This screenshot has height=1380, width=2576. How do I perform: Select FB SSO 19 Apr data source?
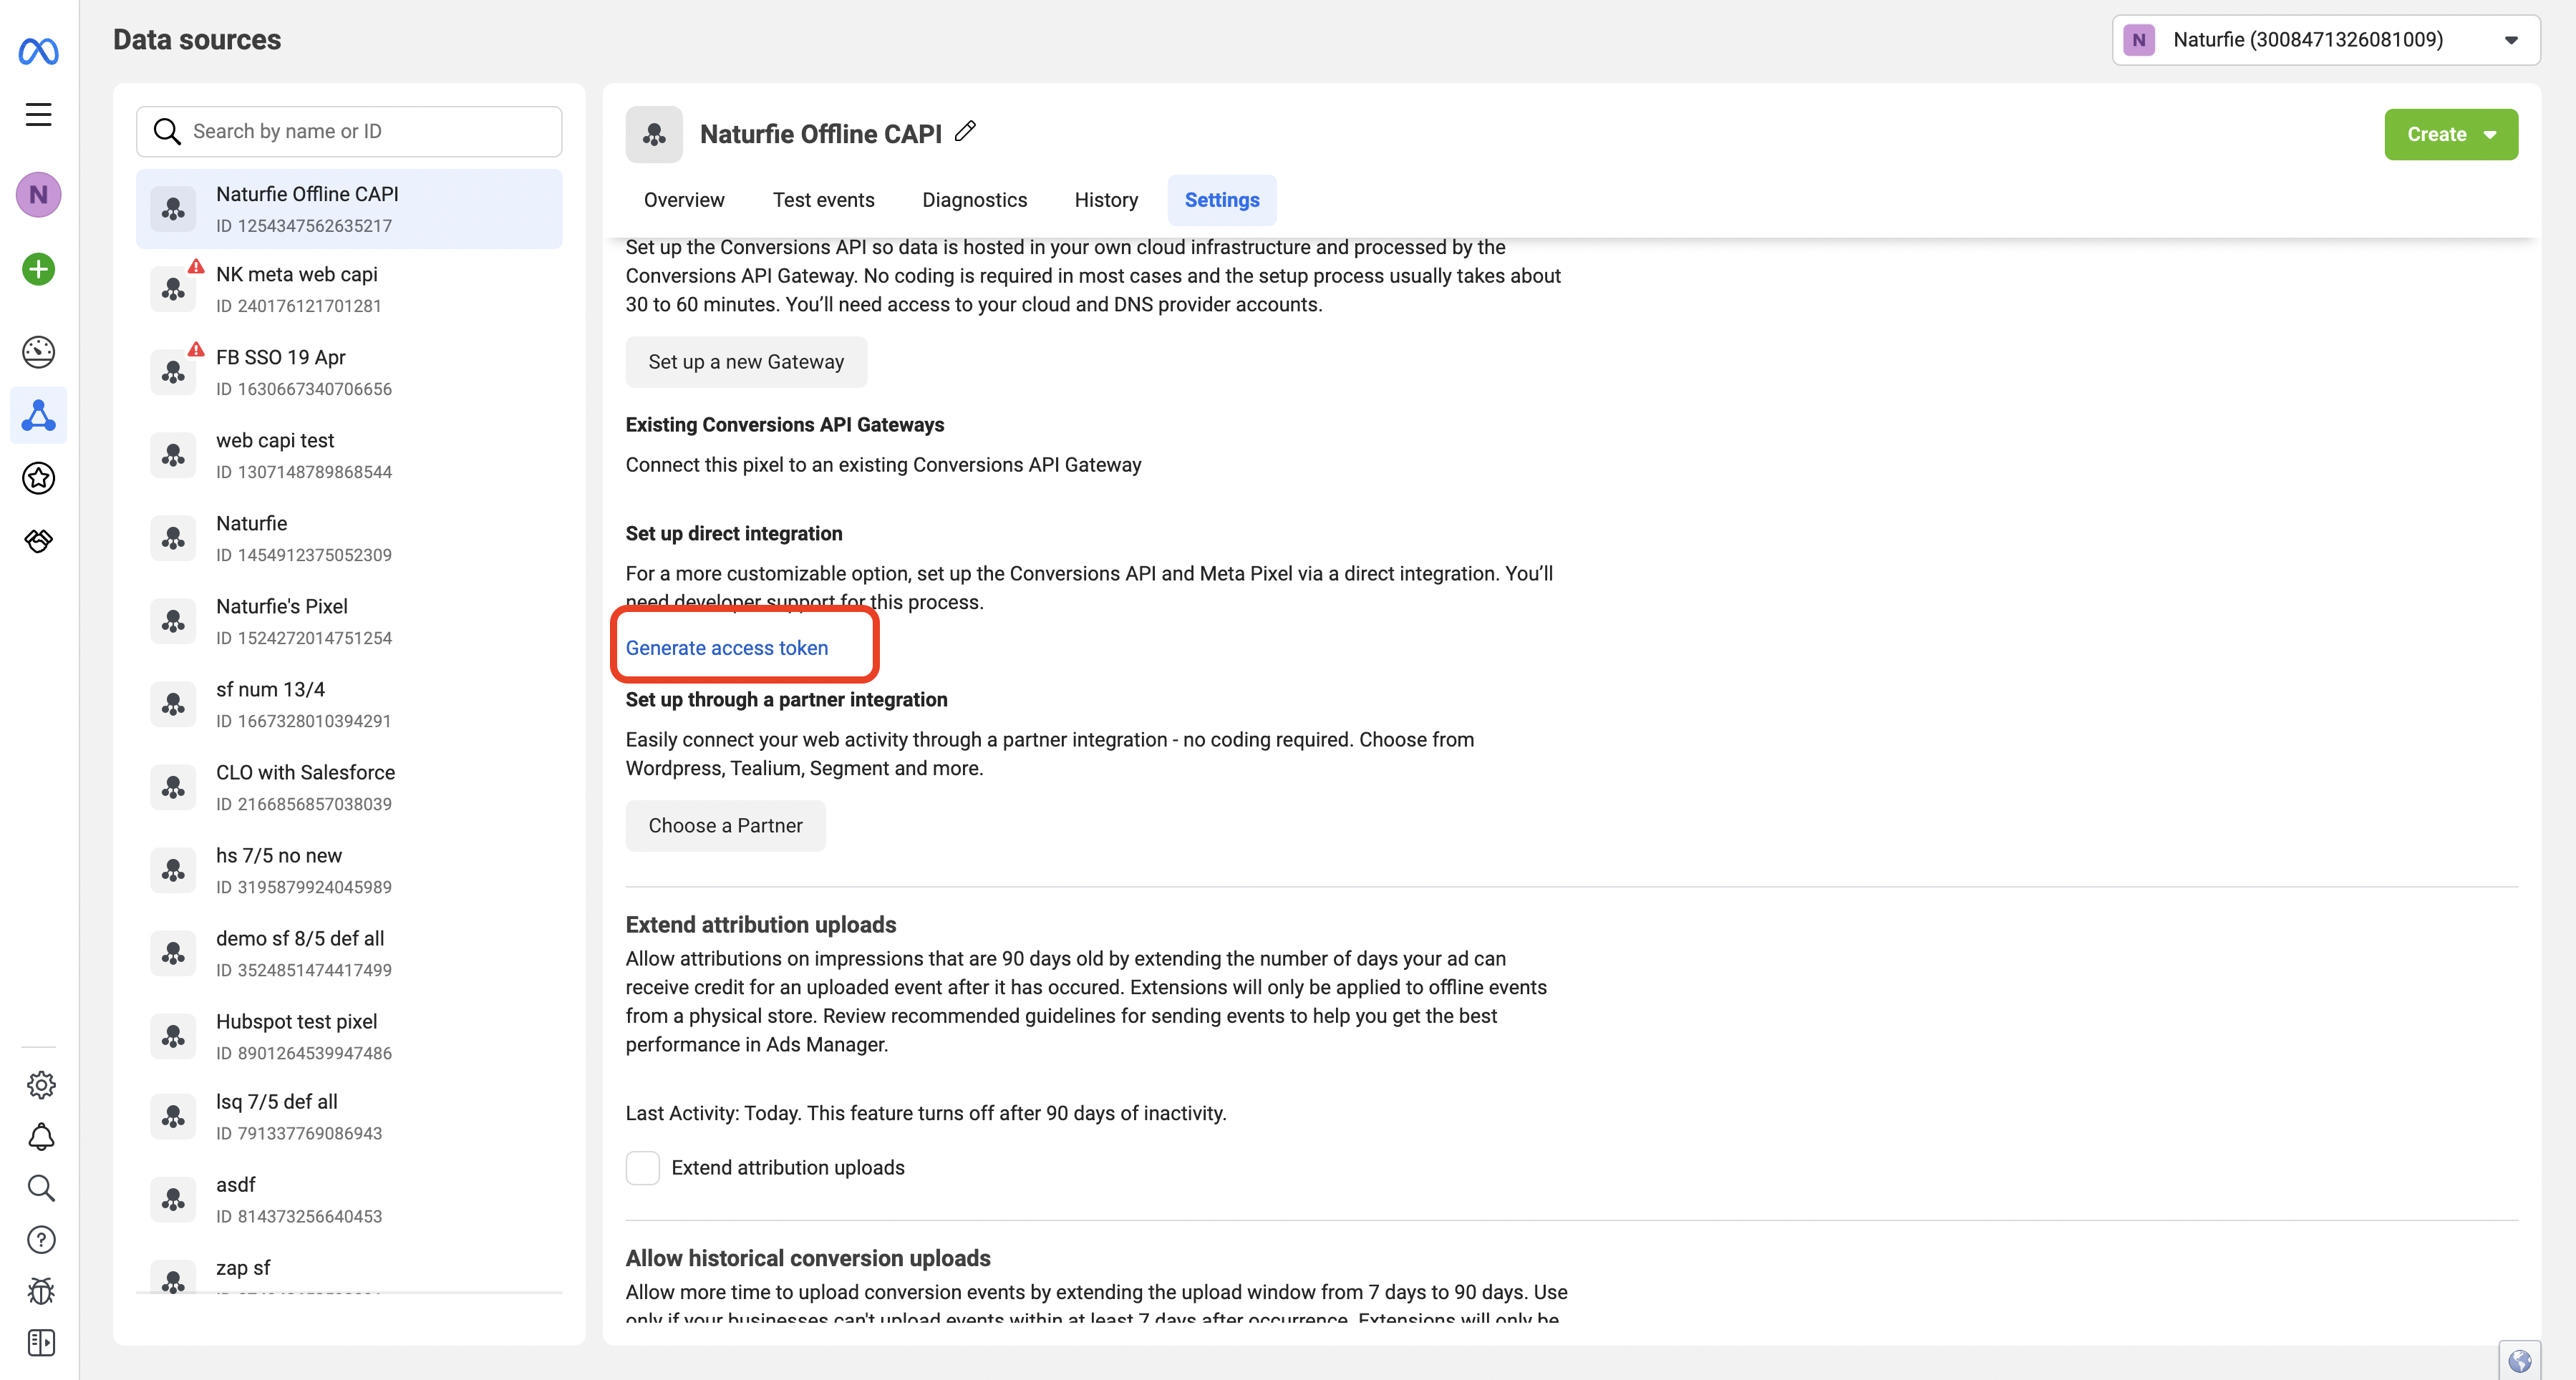(x=349, y=372)
